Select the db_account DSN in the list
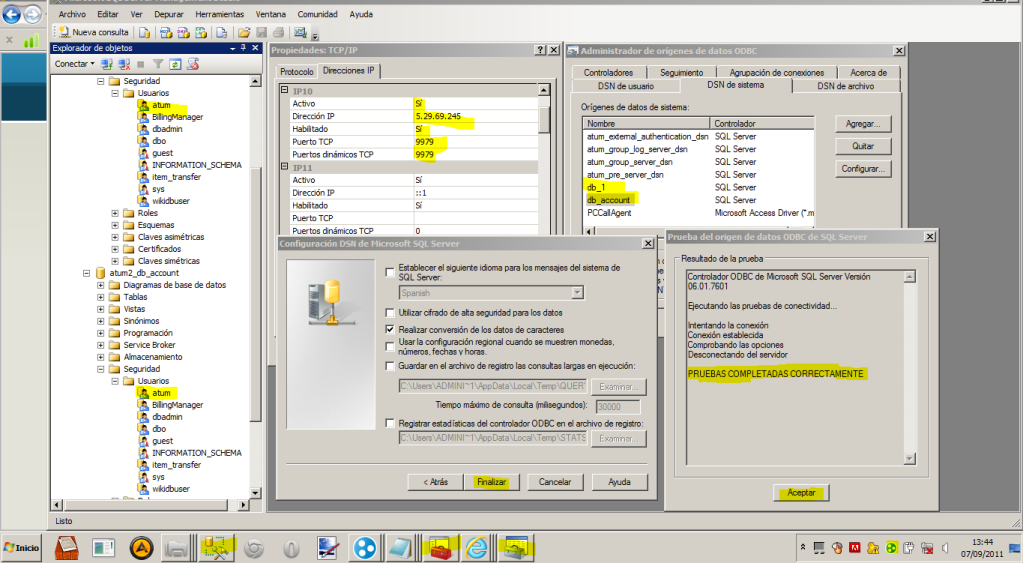Screen dimensions: 1023x563 pos(609,200)
